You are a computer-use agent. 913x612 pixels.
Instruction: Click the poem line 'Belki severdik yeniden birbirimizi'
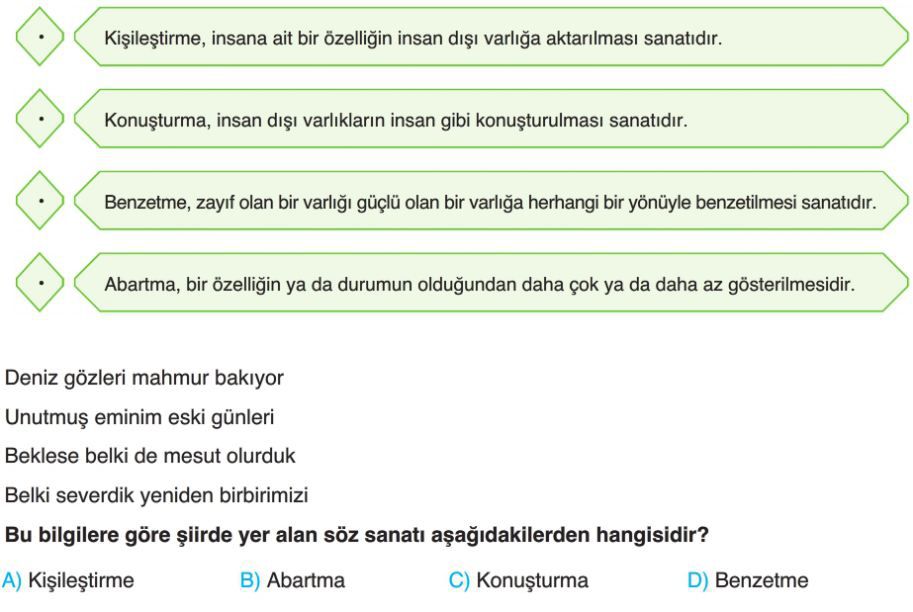point(156,496)
